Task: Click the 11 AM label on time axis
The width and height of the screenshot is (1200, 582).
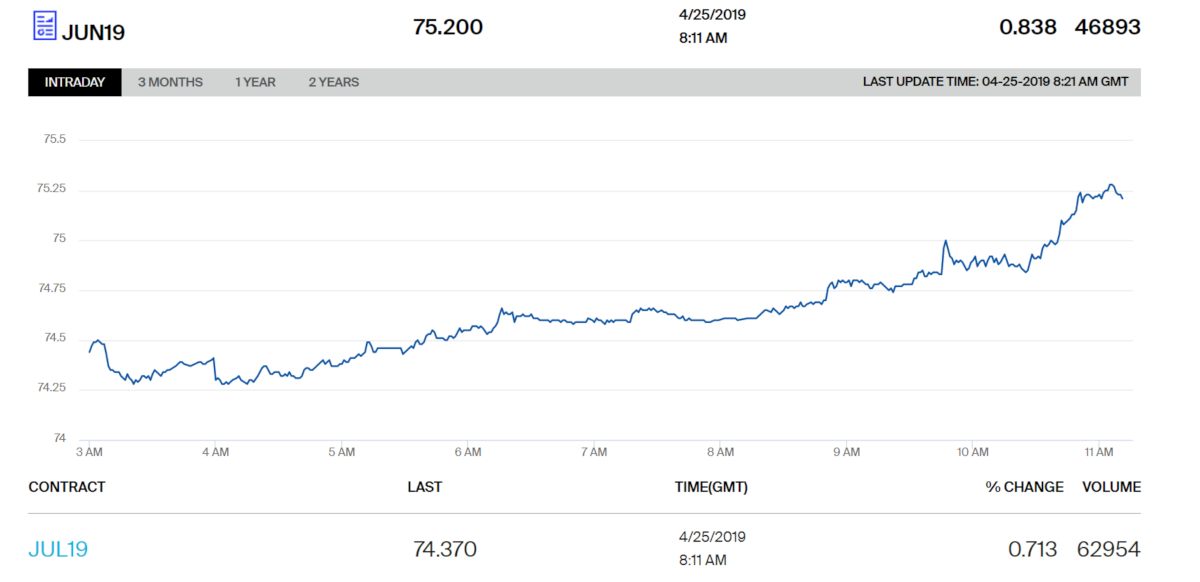Action: point(1099,453)
